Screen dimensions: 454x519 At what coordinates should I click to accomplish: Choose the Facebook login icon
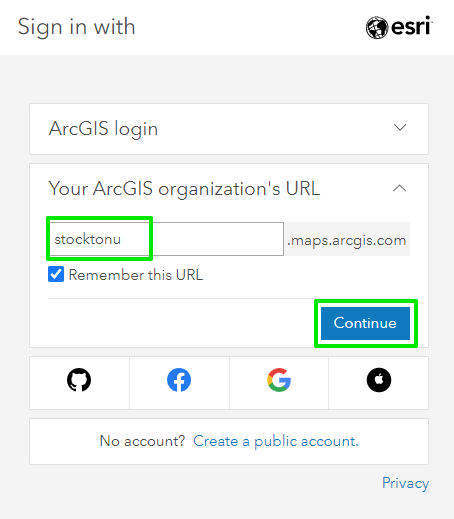(179, 380)
